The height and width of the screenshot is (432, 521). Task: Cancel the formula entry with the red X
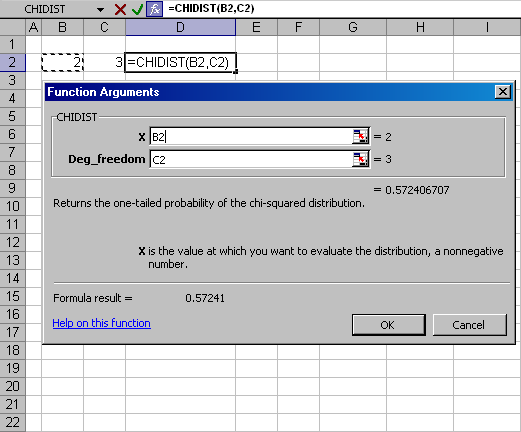point(120,9)
